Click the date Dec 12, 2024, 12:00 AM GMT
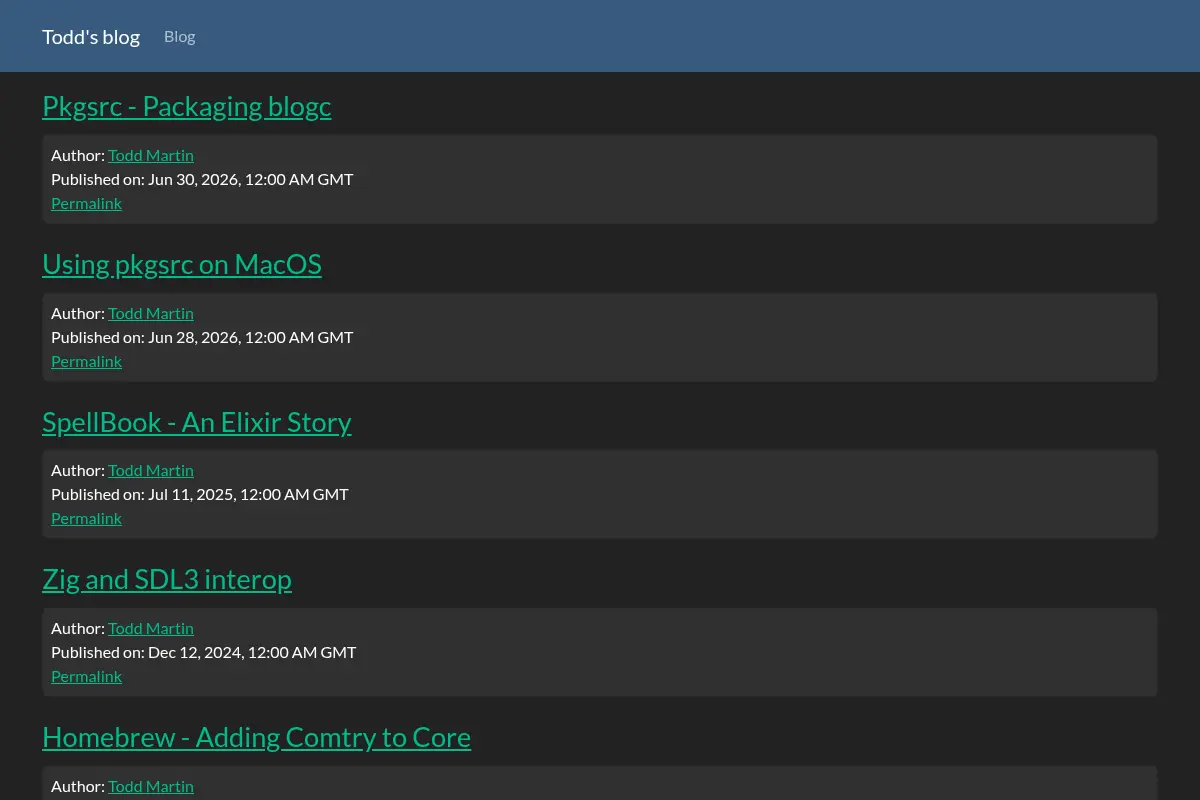Screen dimensions: 1200x800 pyautogui.click(x=252, y=652)
